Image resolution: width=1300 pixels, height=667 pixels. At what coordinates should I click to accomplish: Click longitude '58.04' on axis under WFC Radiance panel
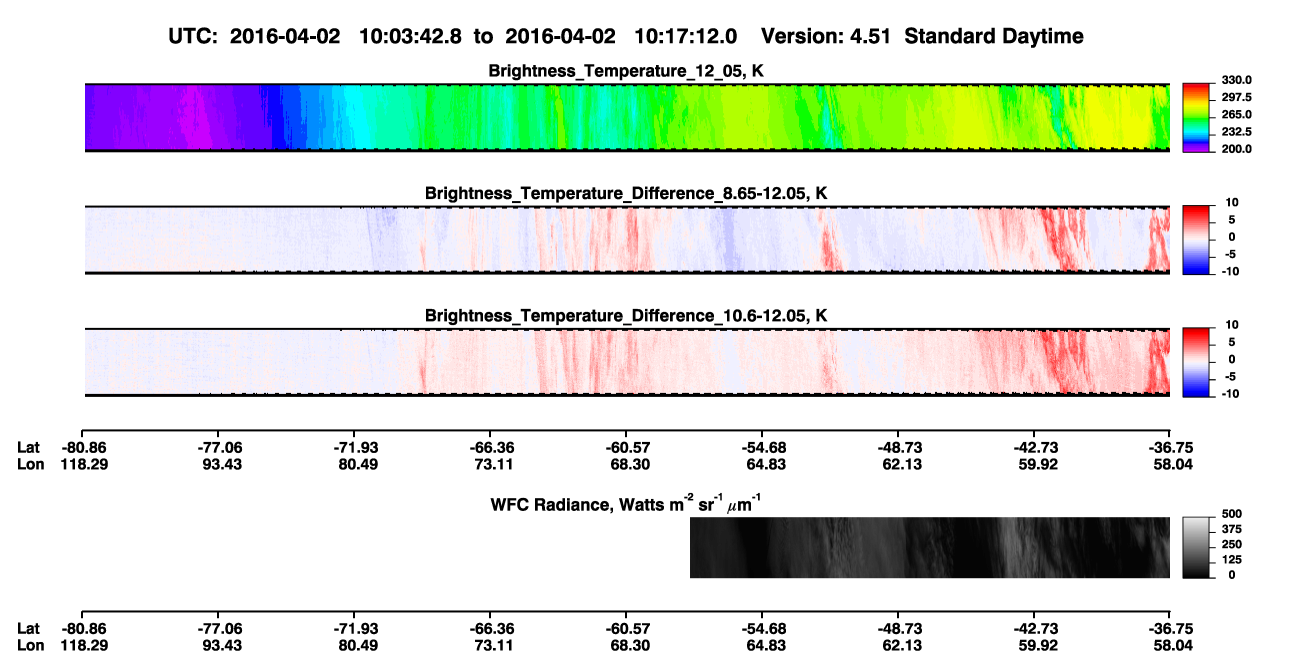point(1172,645)
